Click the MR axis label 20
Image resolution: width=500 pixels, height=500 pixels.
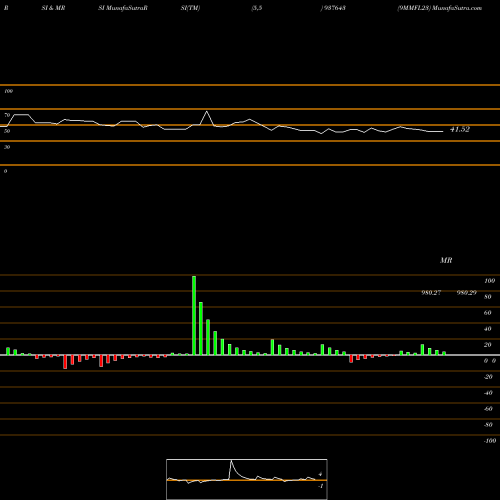pos(488,345)
